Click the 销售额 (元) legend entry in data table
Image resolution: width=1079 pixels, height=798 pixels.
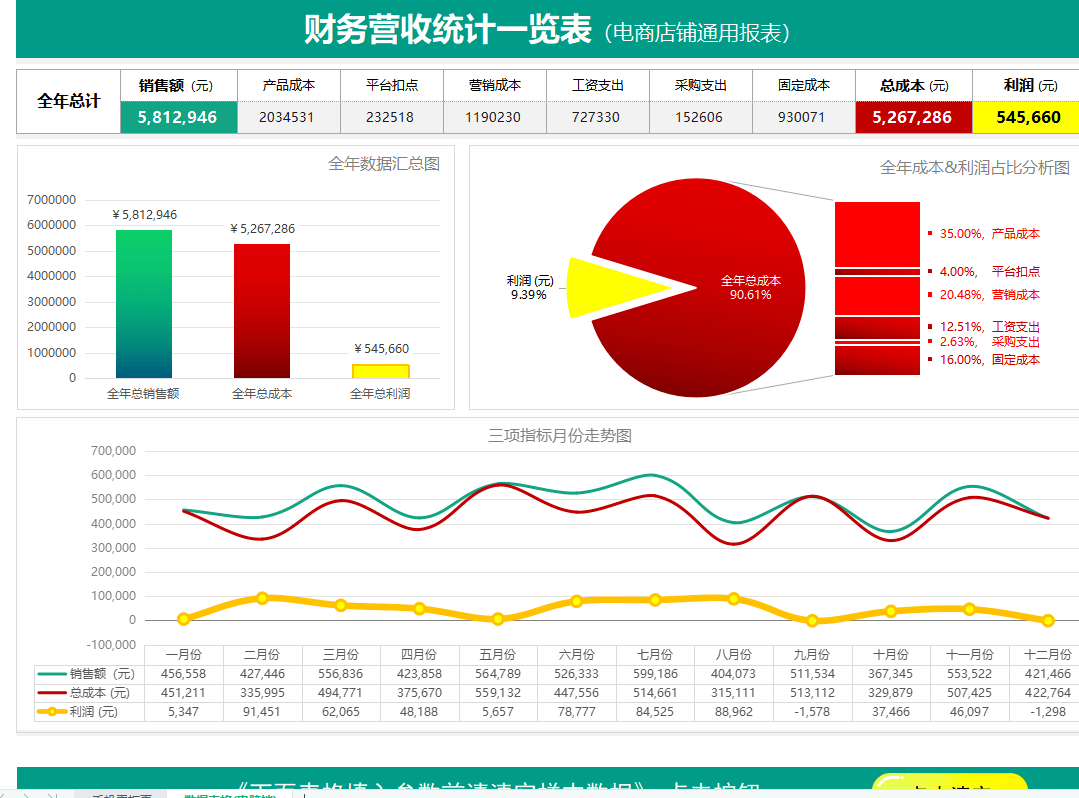(x=89, y=674)
